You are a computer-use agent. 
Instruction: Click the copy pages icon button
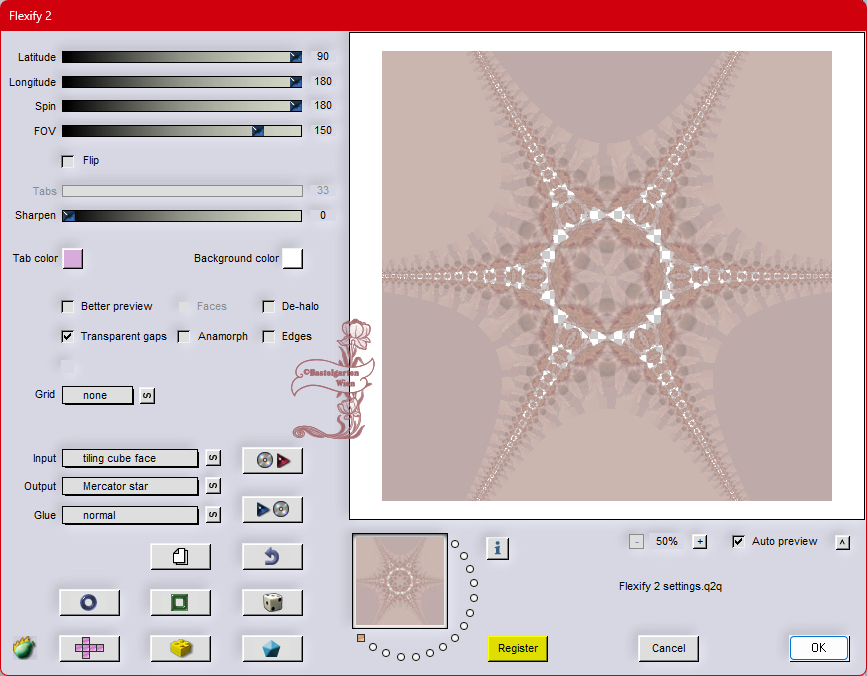coord(180,557)
